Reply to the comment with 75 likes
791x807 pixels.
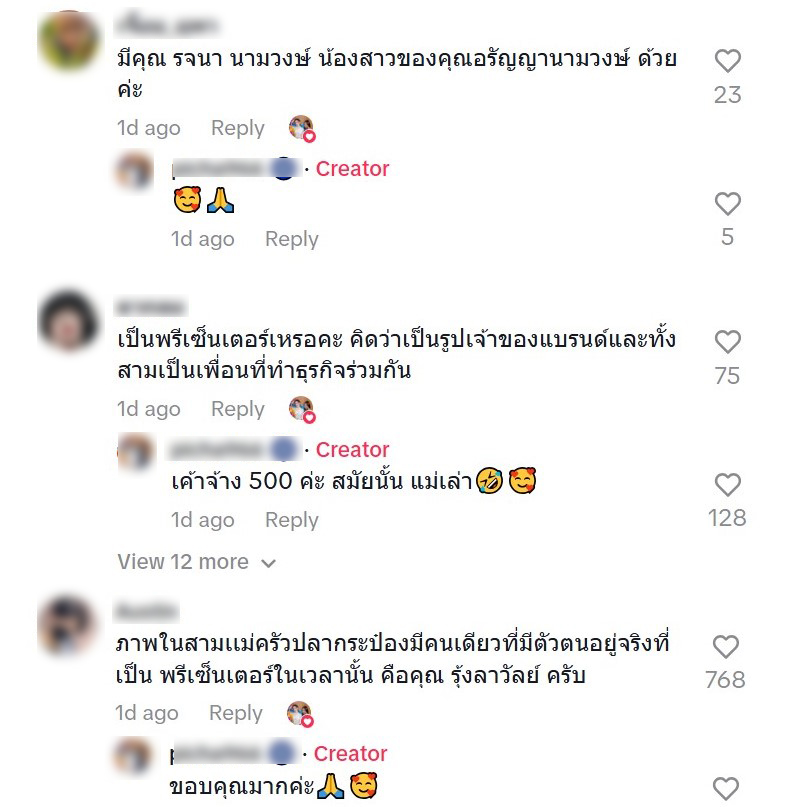(237, 409)
